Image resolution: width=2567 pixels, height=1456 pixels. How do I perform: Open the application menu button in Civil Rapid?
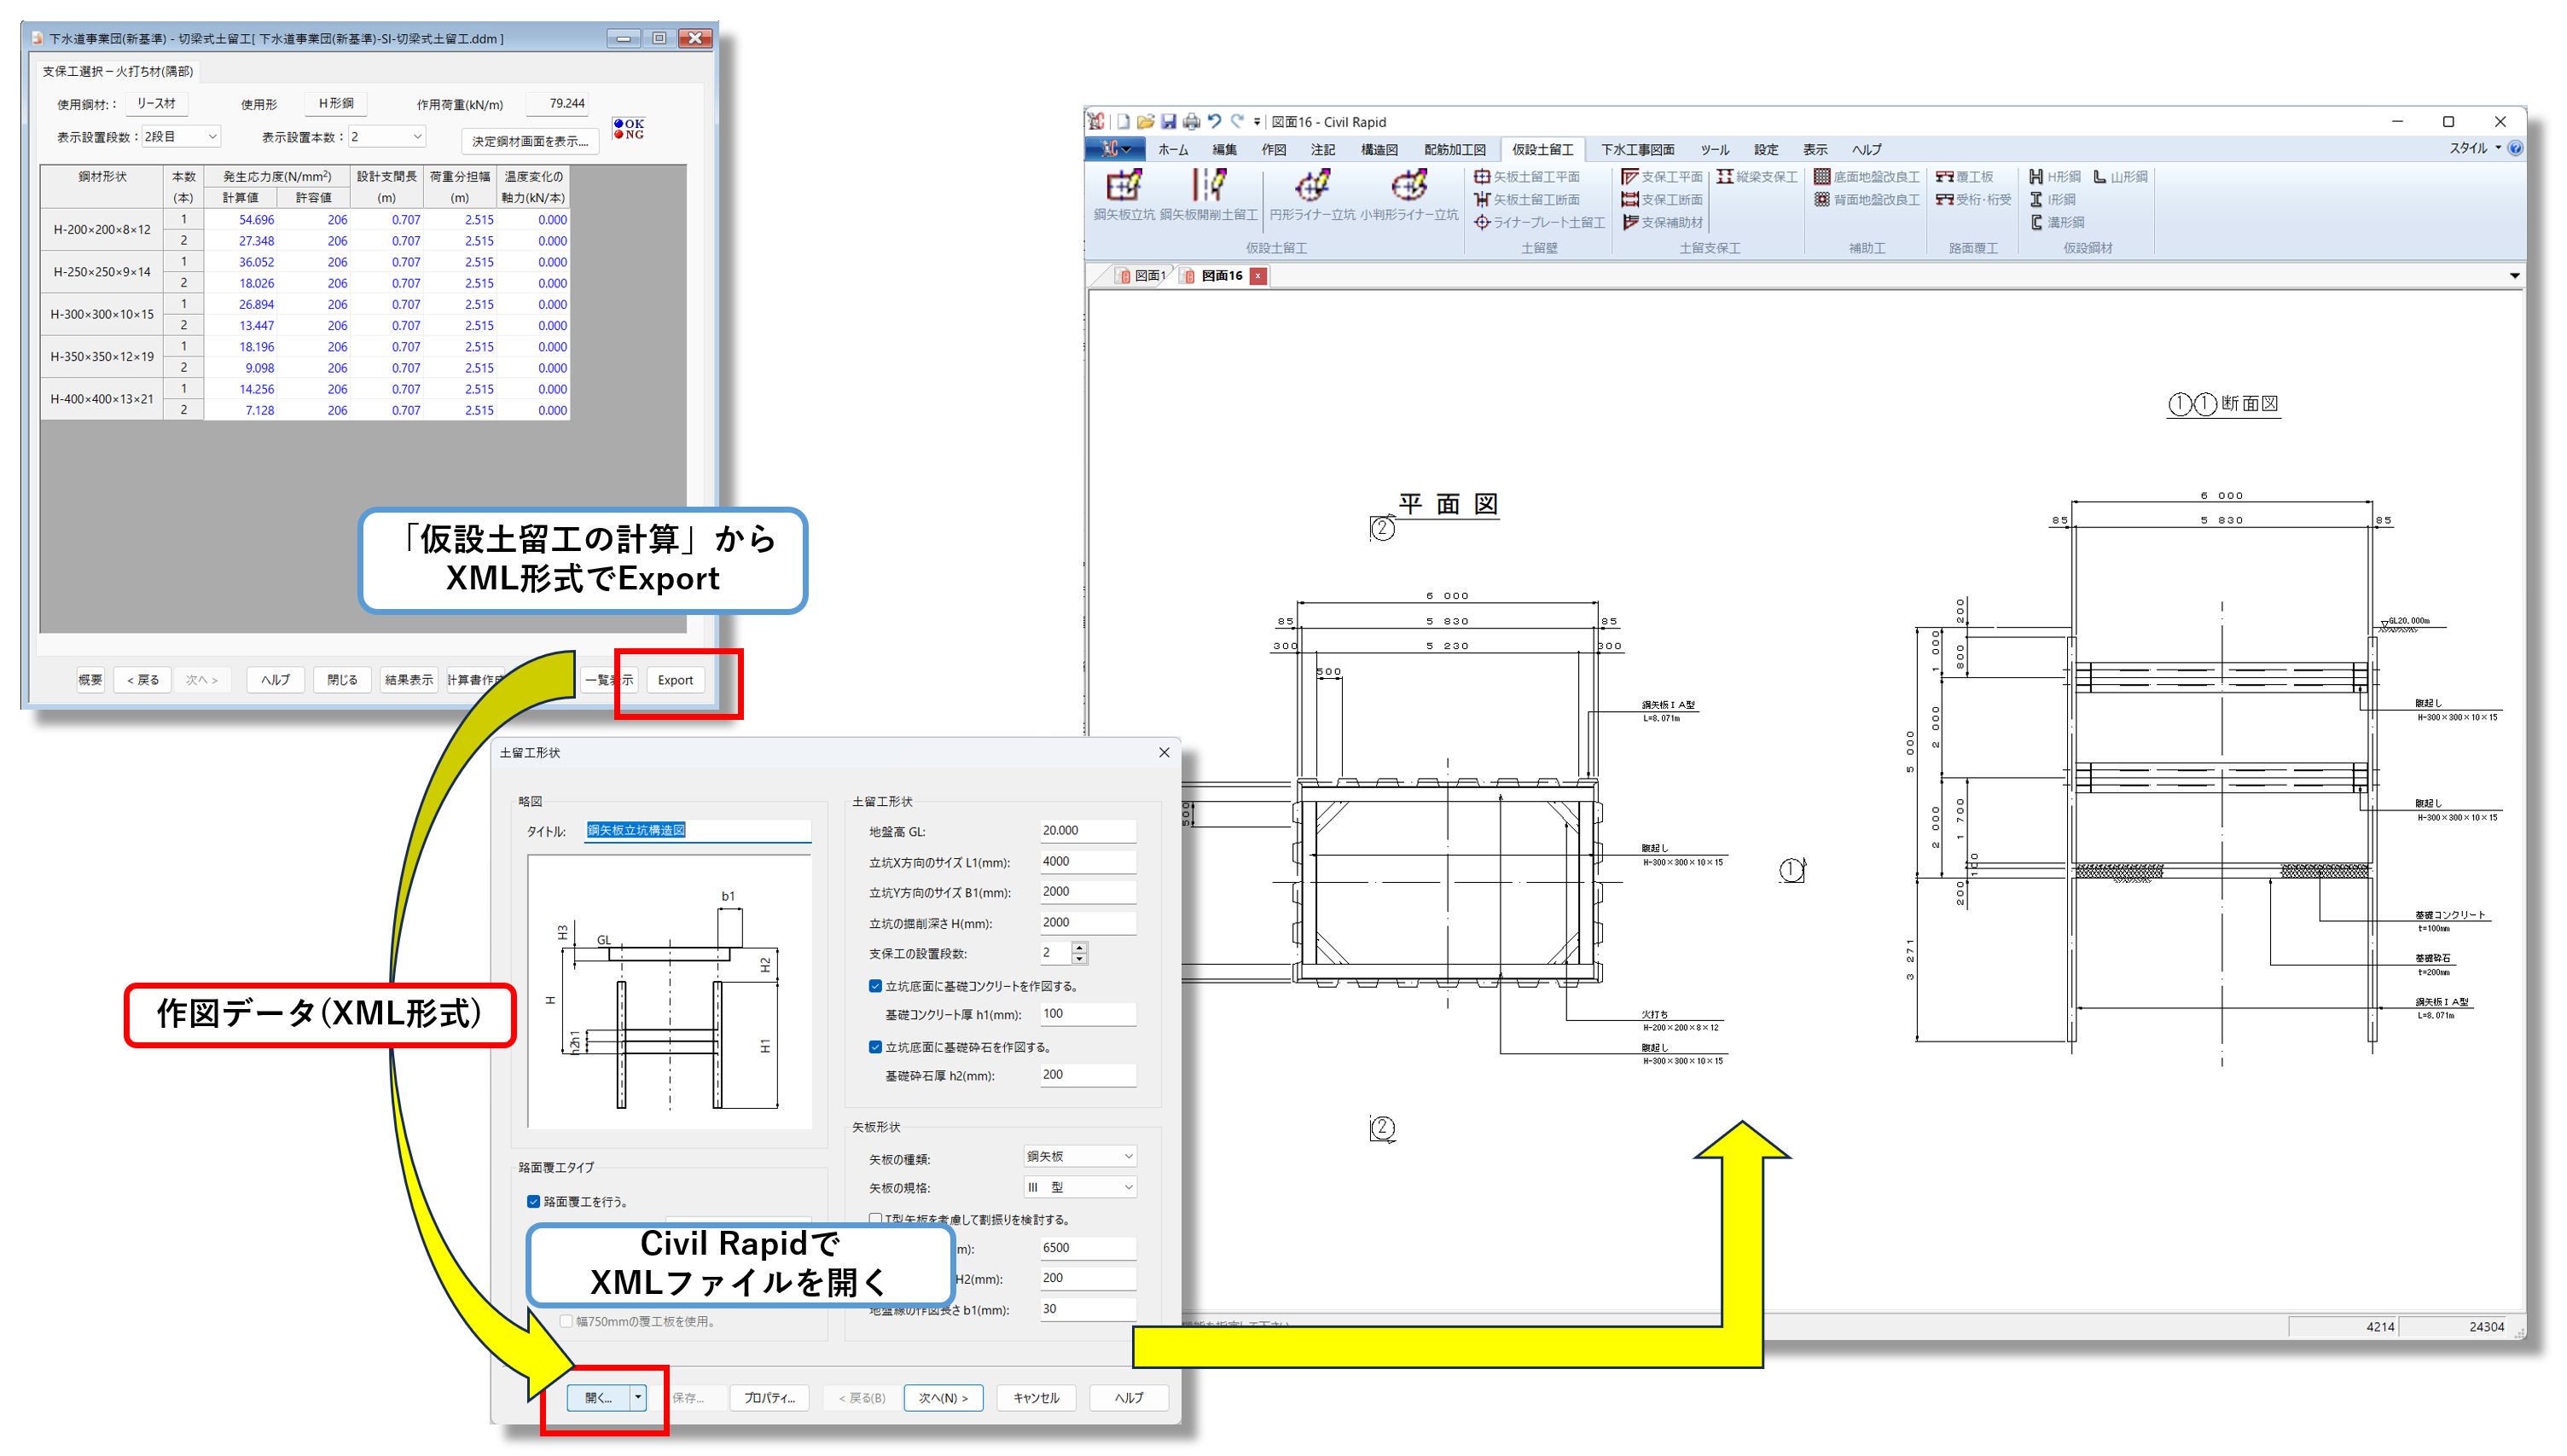tap(1115, 149)
